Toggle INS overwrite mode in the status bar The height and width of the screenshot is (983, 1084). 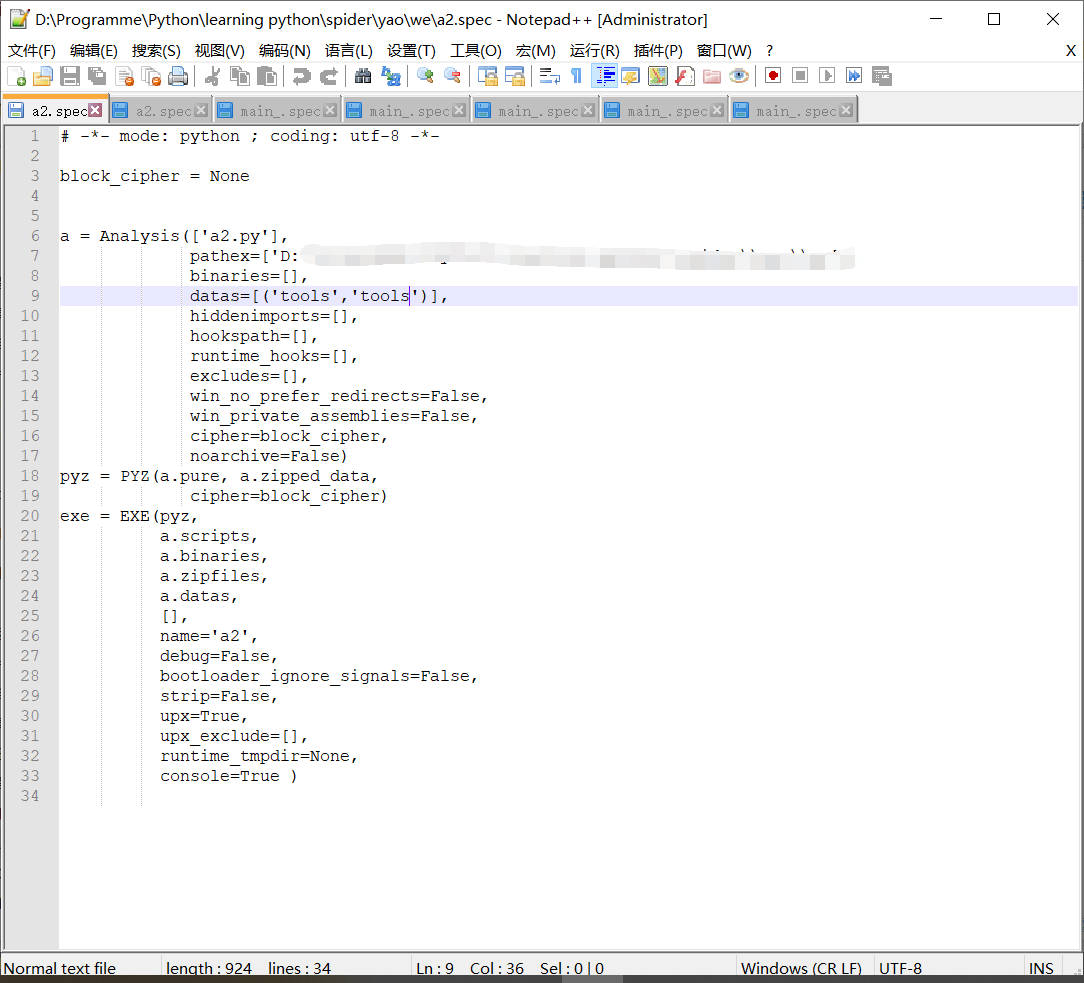pos(1040,968)
